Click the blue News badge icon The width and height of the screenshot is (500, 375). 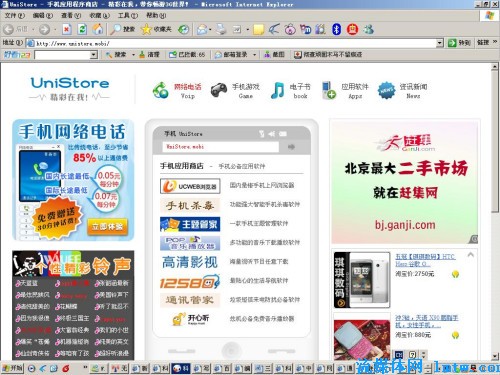click(386, 90)
